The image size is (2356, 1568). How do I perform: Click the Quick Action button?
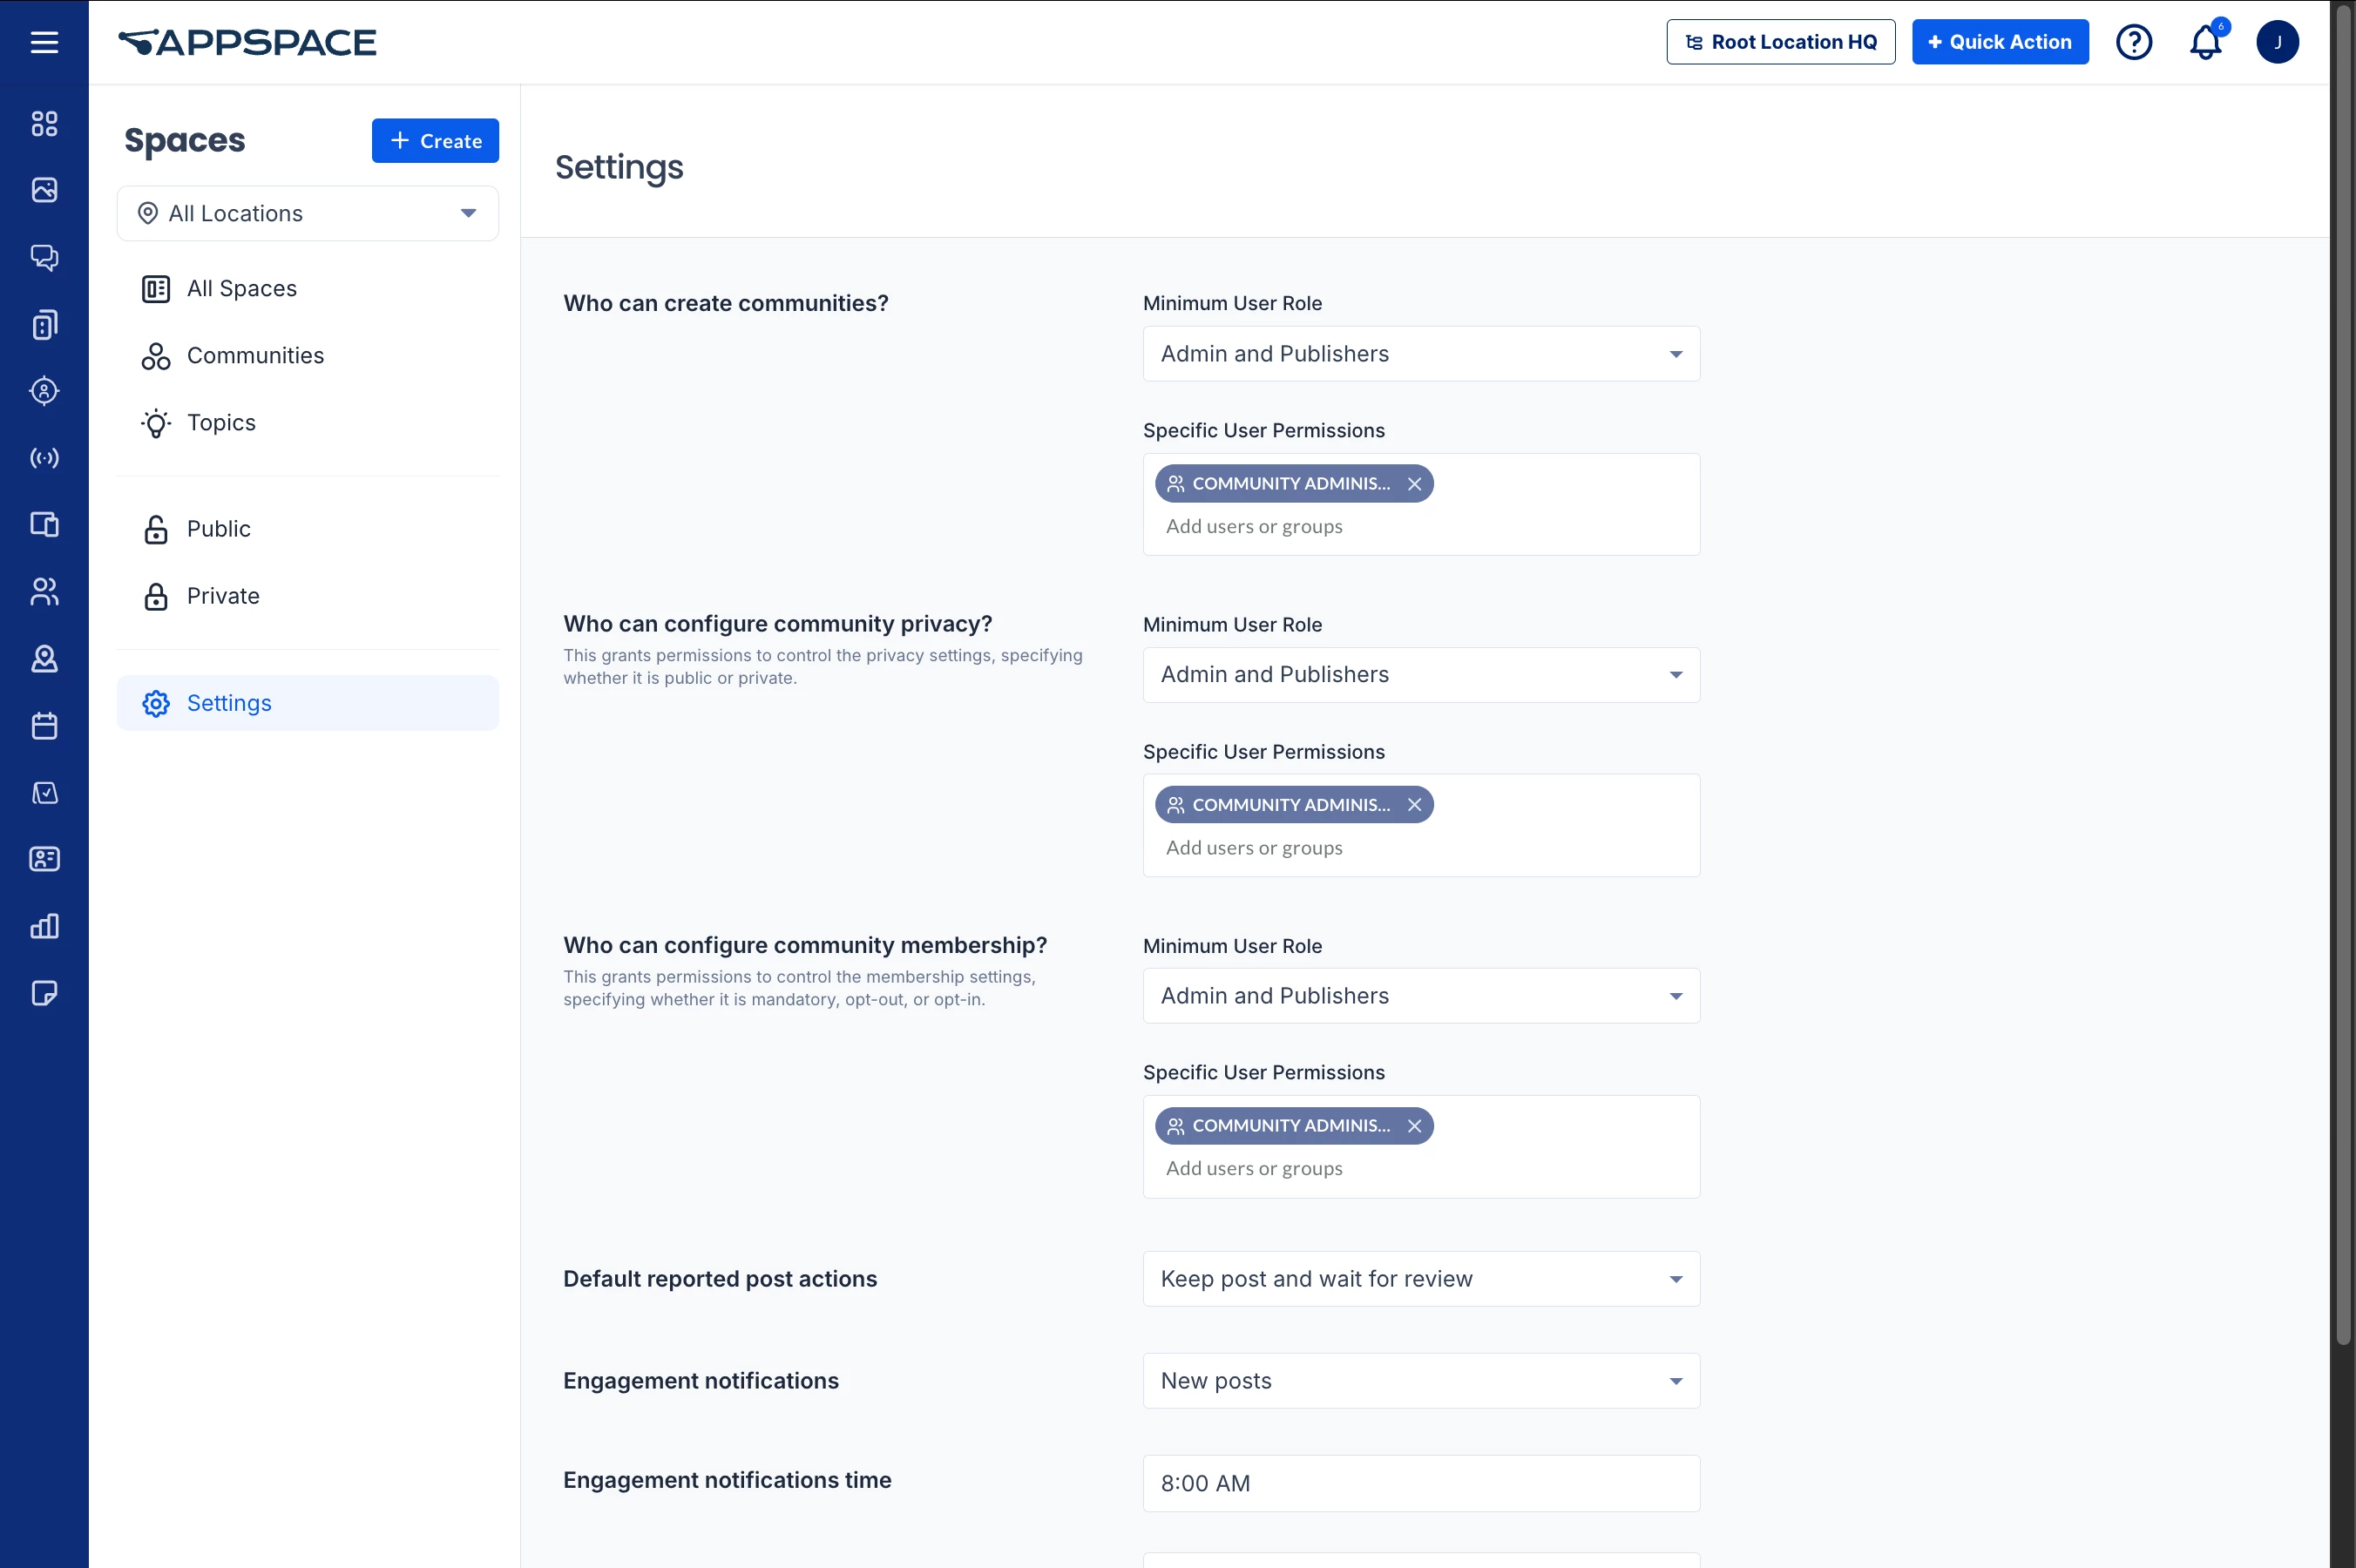click(x=1999, y=42)
